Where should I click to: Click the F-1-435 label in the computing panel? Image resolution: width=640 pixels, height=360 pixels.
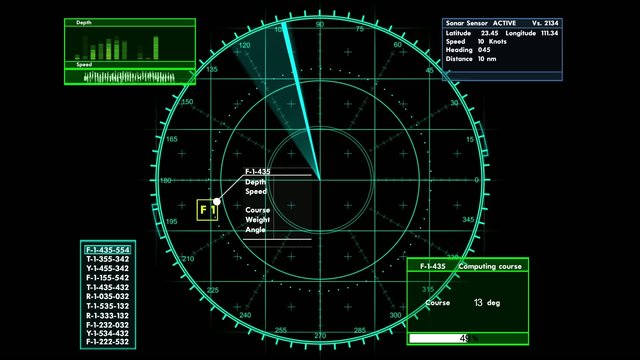[433, 267]
